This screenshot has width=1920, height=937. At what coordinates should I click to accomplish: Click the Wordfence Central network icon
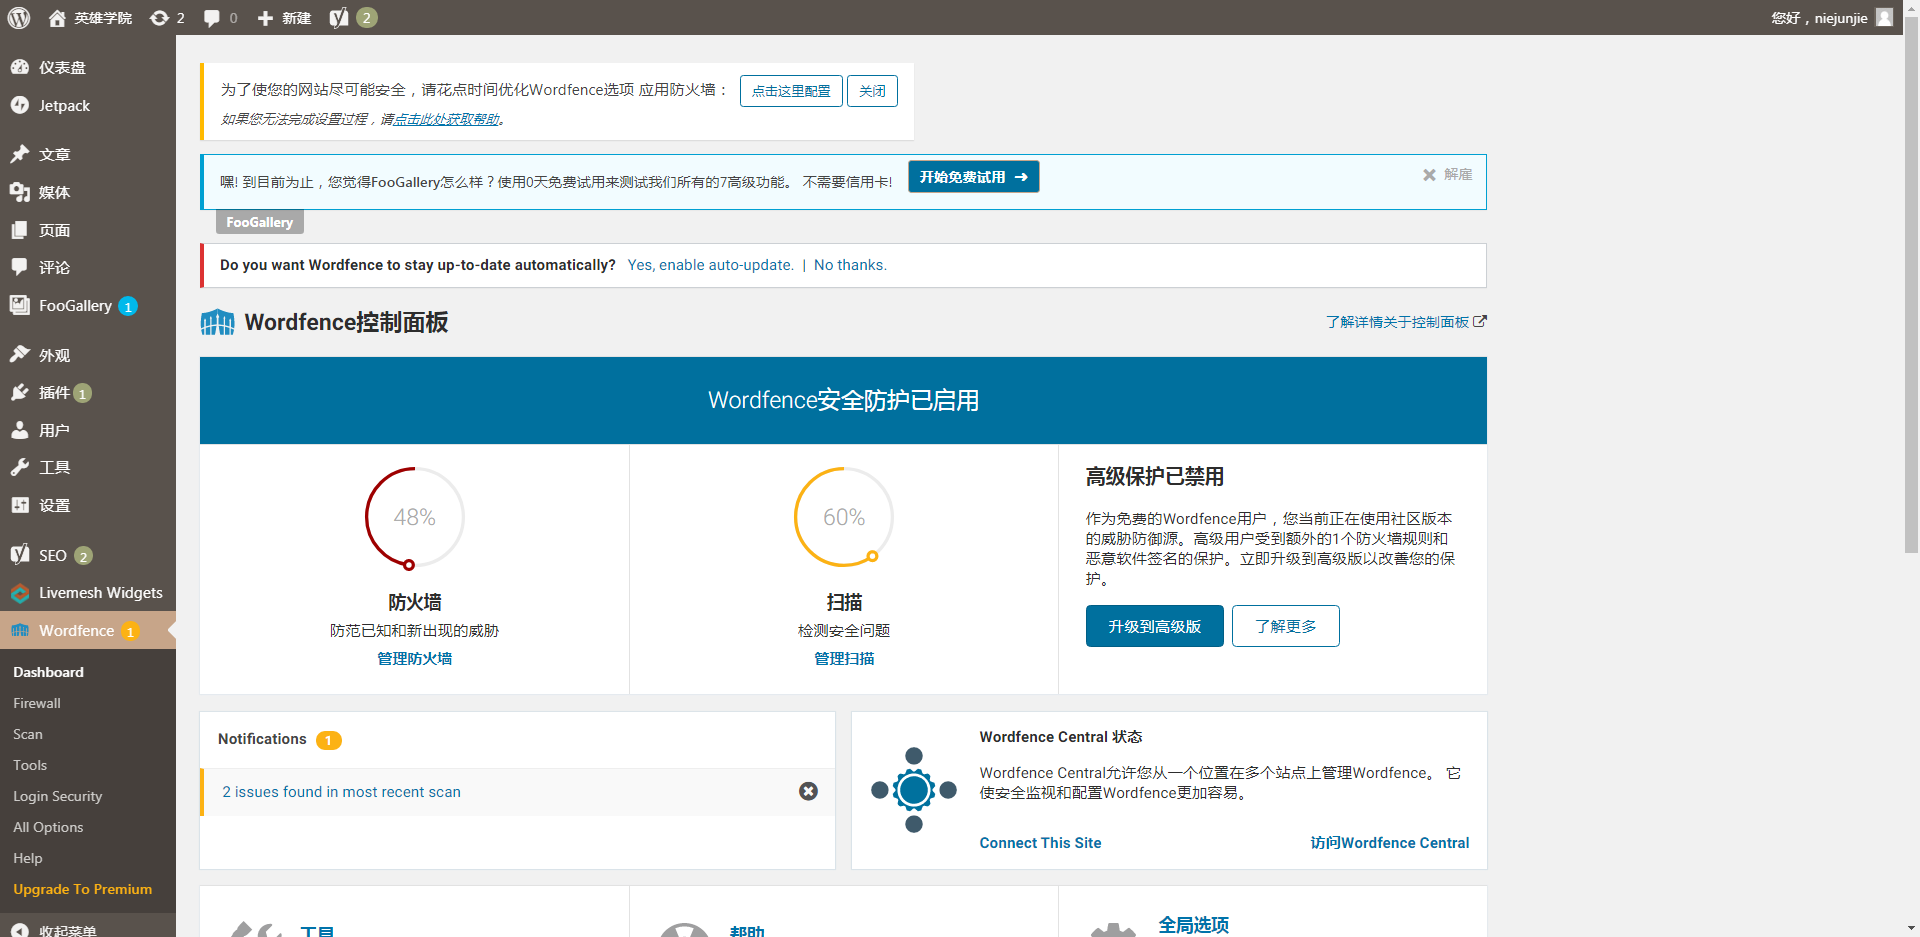[x=913, y=790]
